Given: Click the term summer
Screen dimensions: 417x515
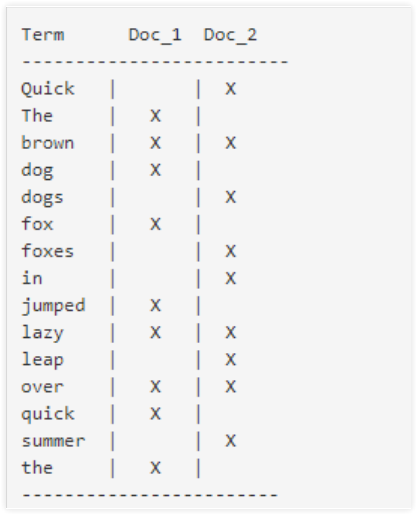Looking at the screenshot, I should 53,441.
